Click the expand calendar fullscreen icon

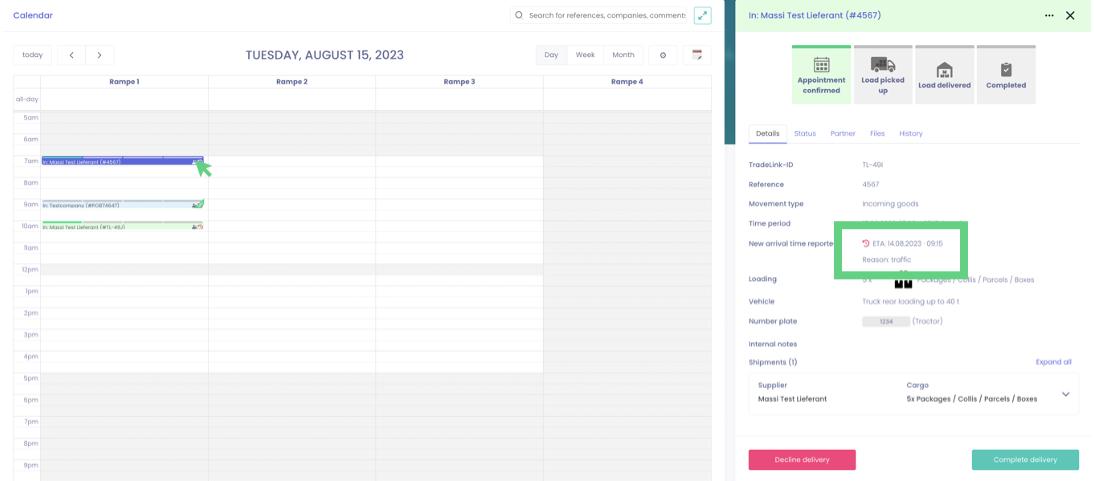703,15
